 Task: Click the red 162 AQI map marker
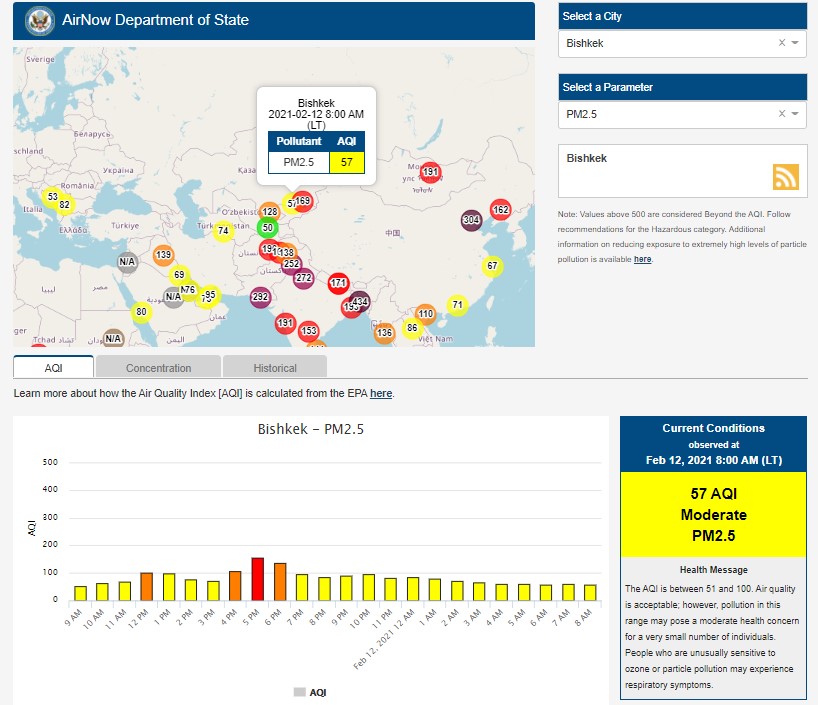click(500, 210)
